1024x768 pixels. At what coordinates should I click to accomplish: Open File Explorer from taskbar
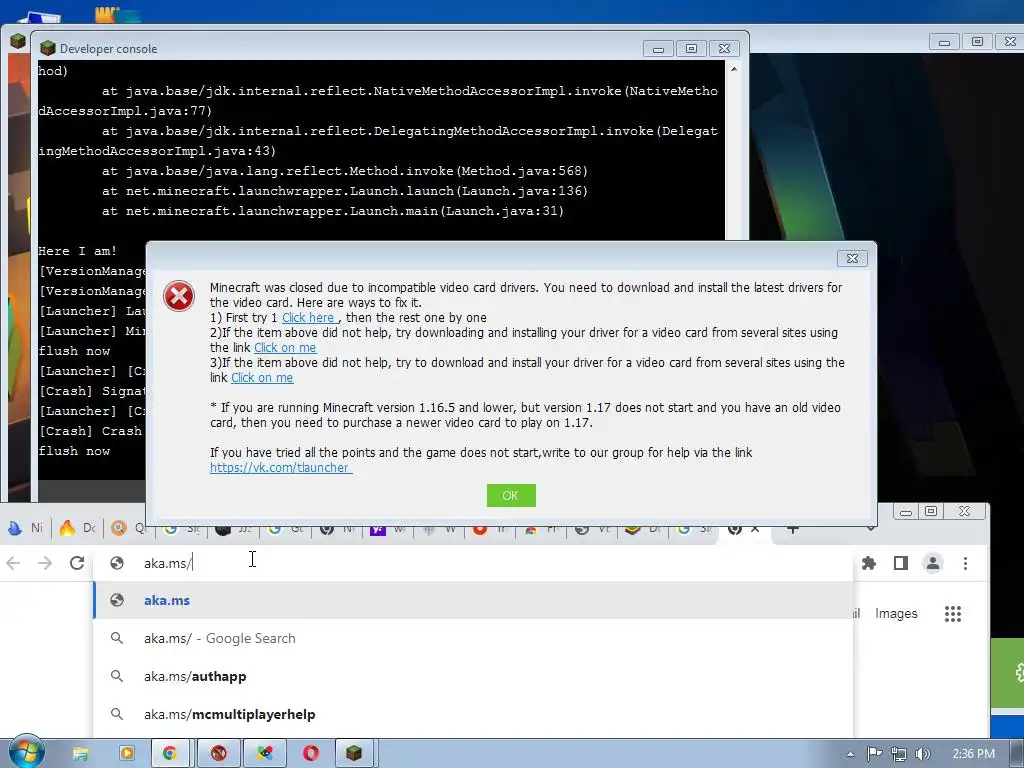[80, 754]
